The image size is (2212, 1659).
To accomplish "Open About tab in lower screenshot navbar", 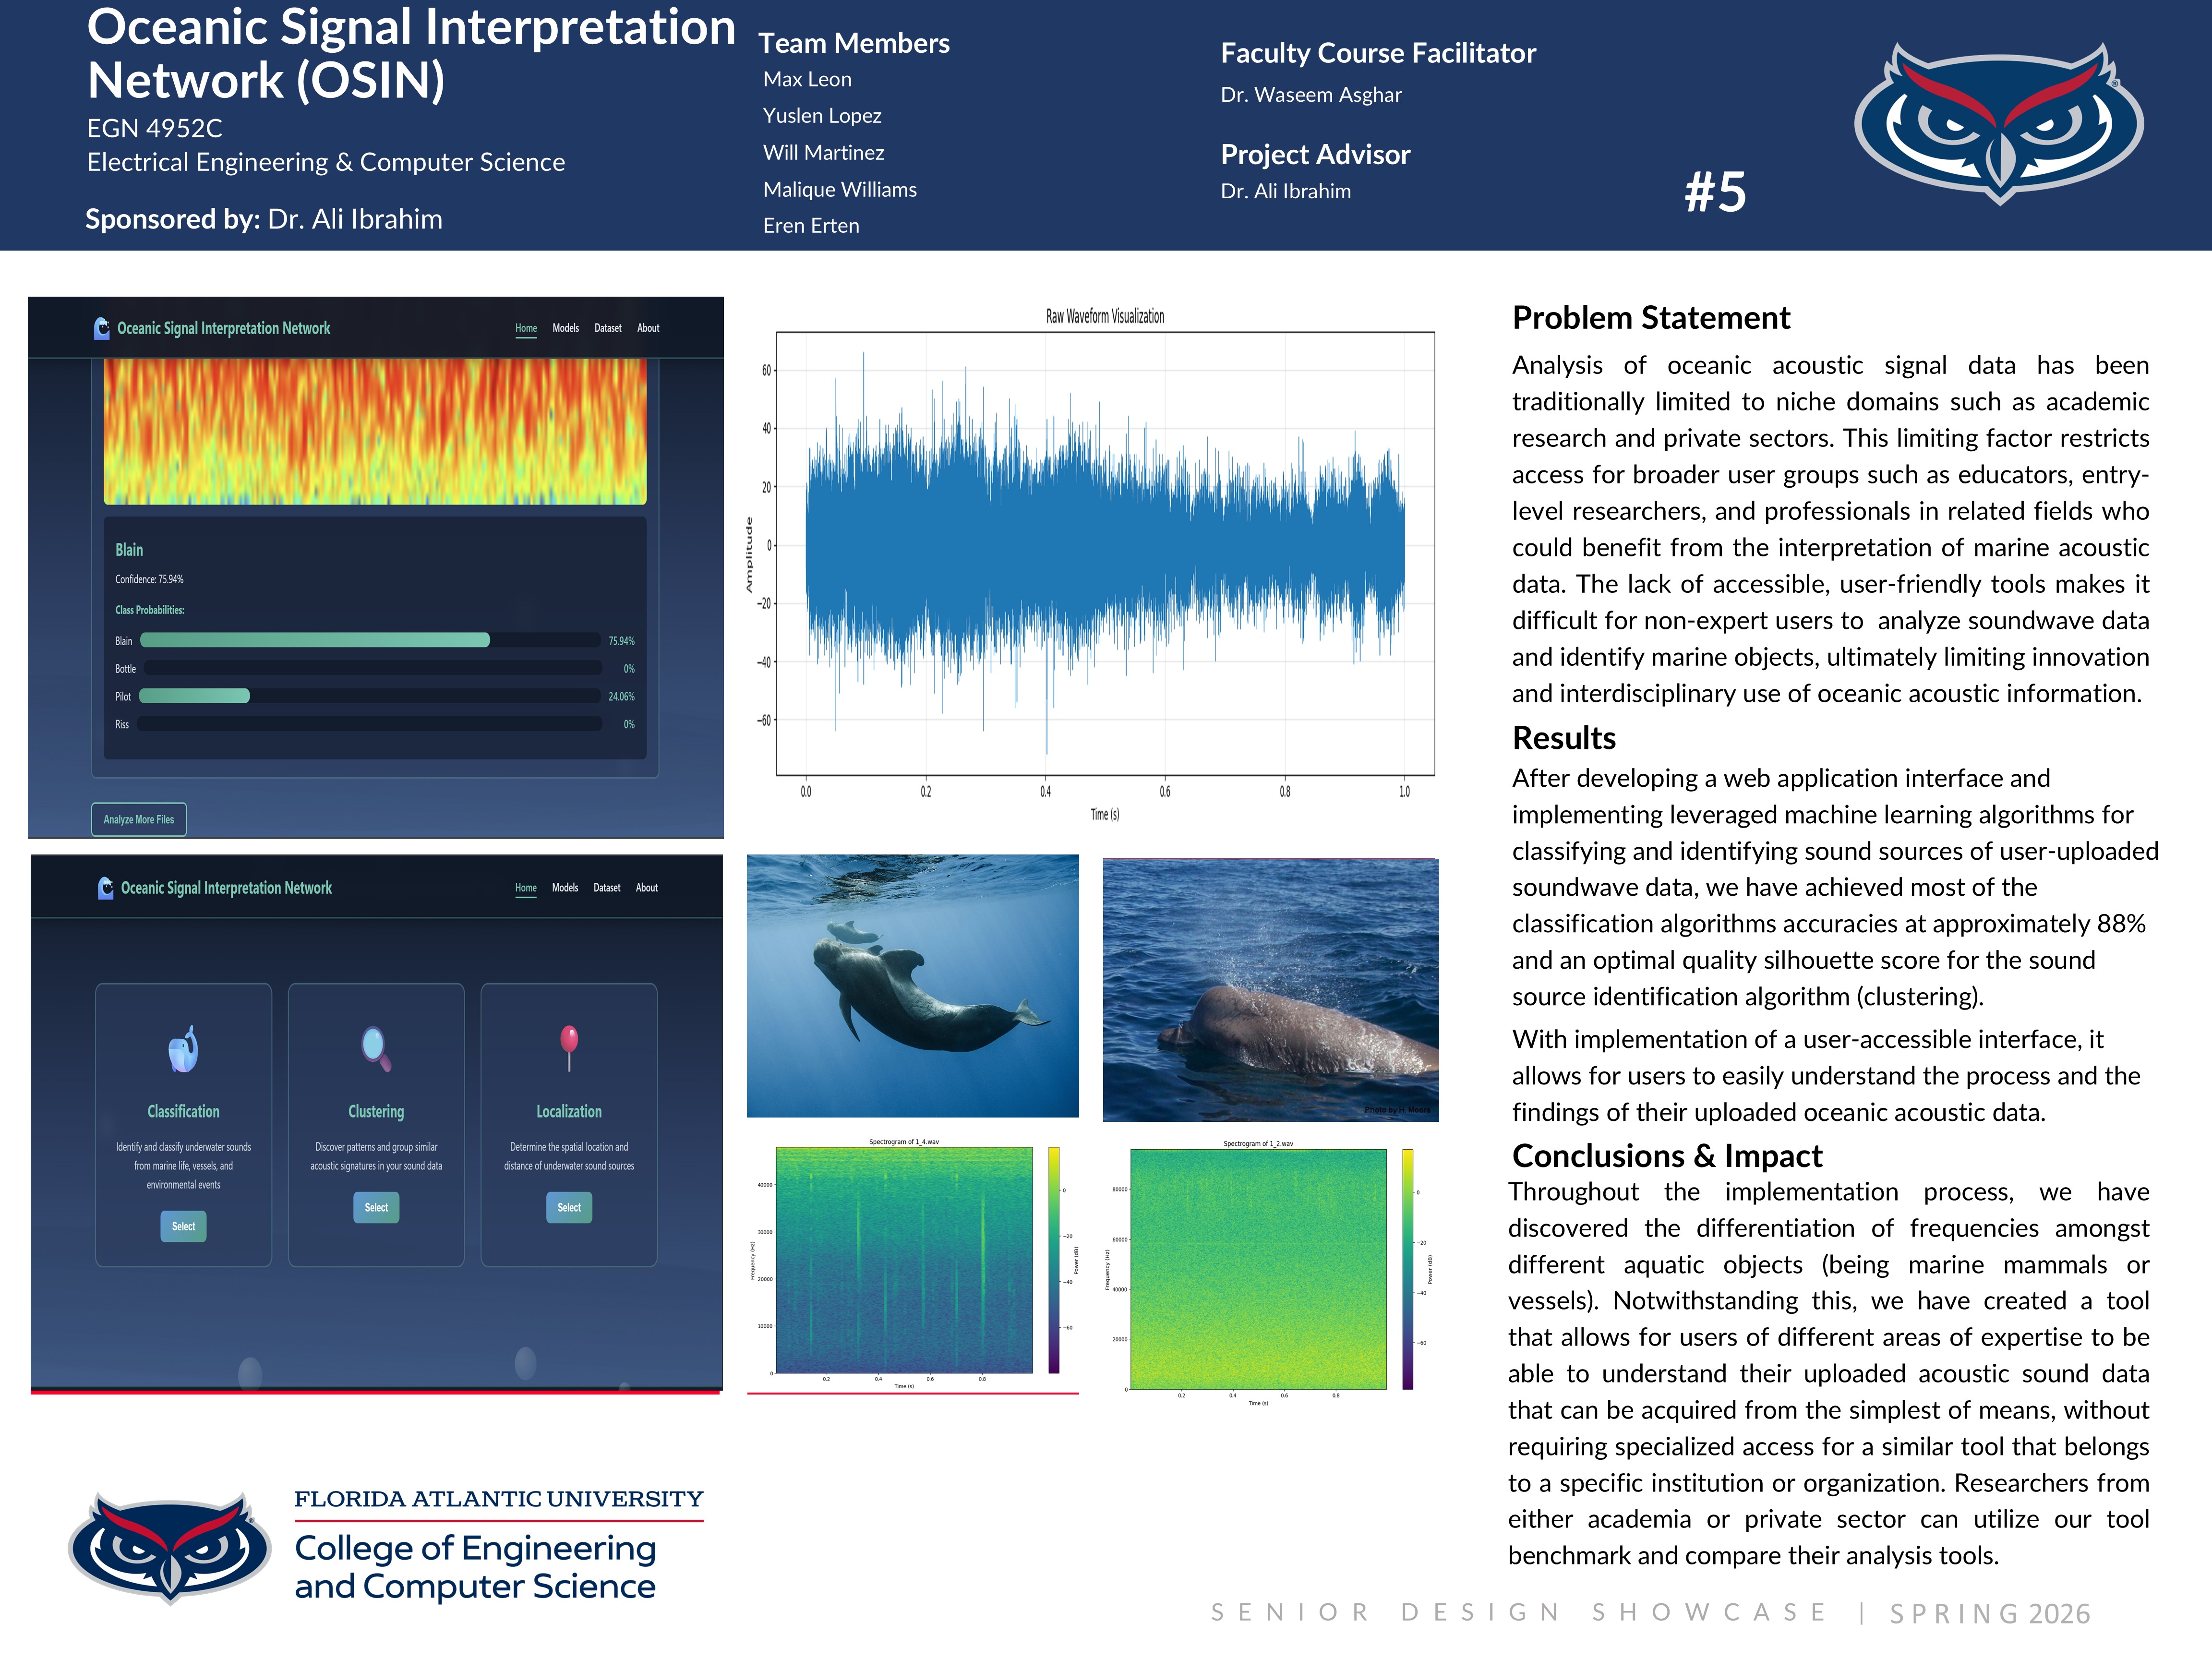I will coord(646,888).
